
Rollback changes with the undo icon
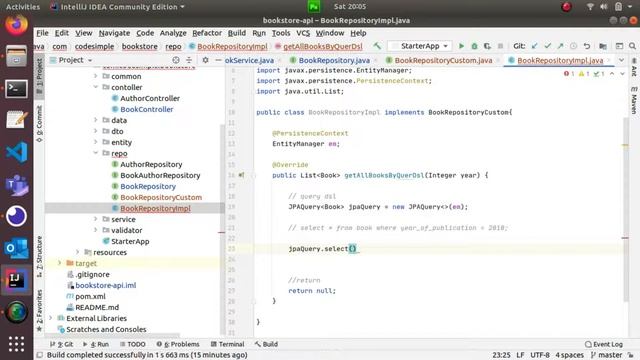(587, 46)
